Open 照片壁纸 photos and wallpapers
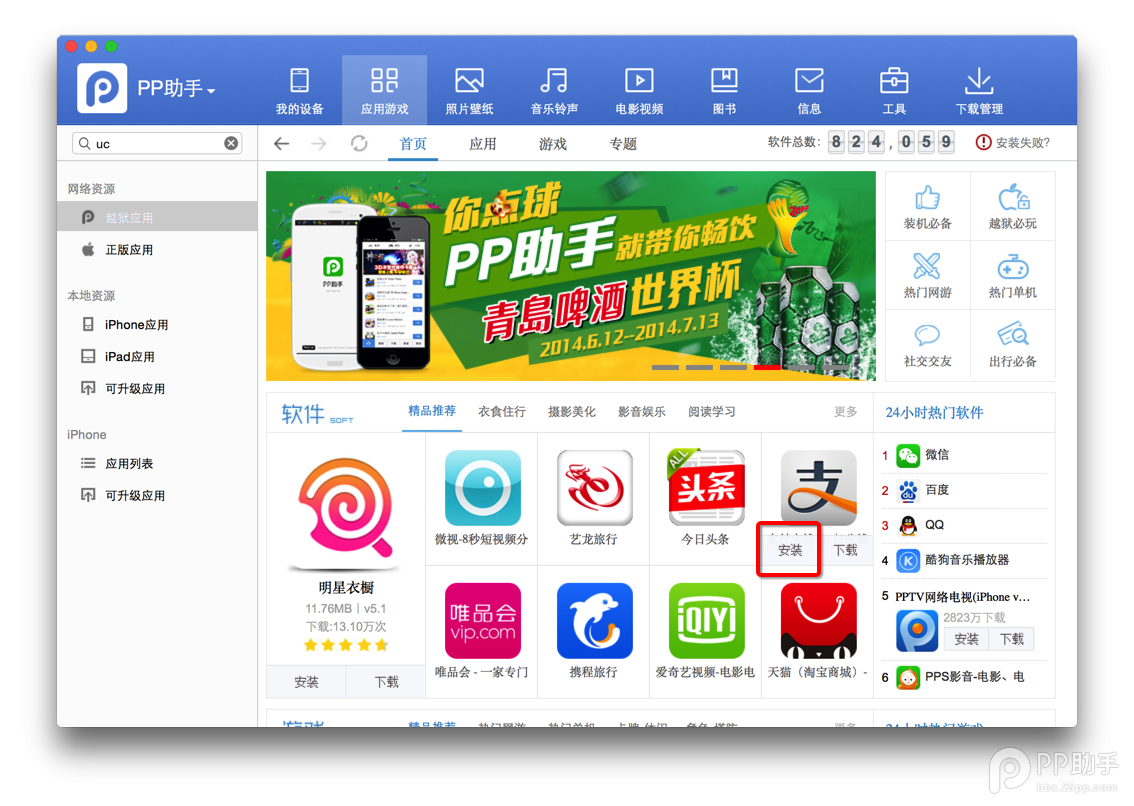 click(469, 91)
